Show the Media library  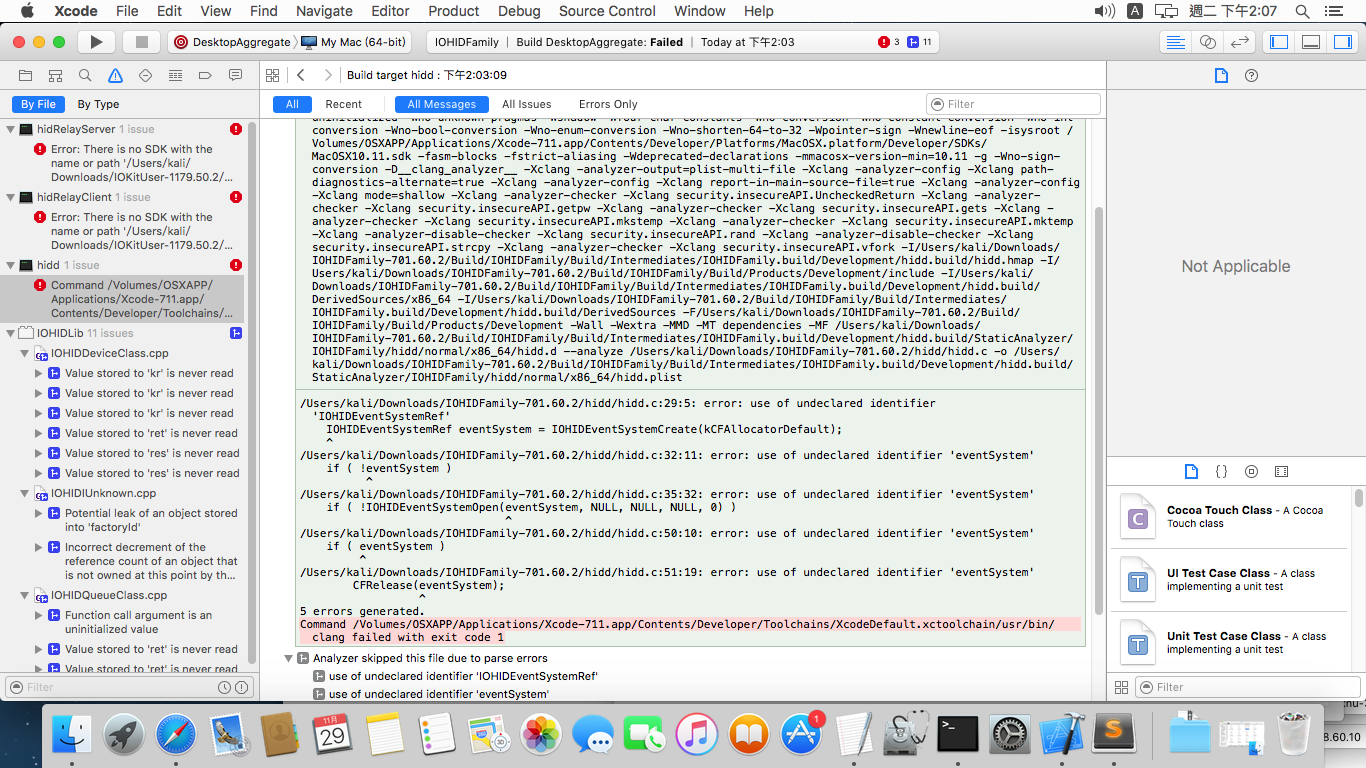(1282, 471)
